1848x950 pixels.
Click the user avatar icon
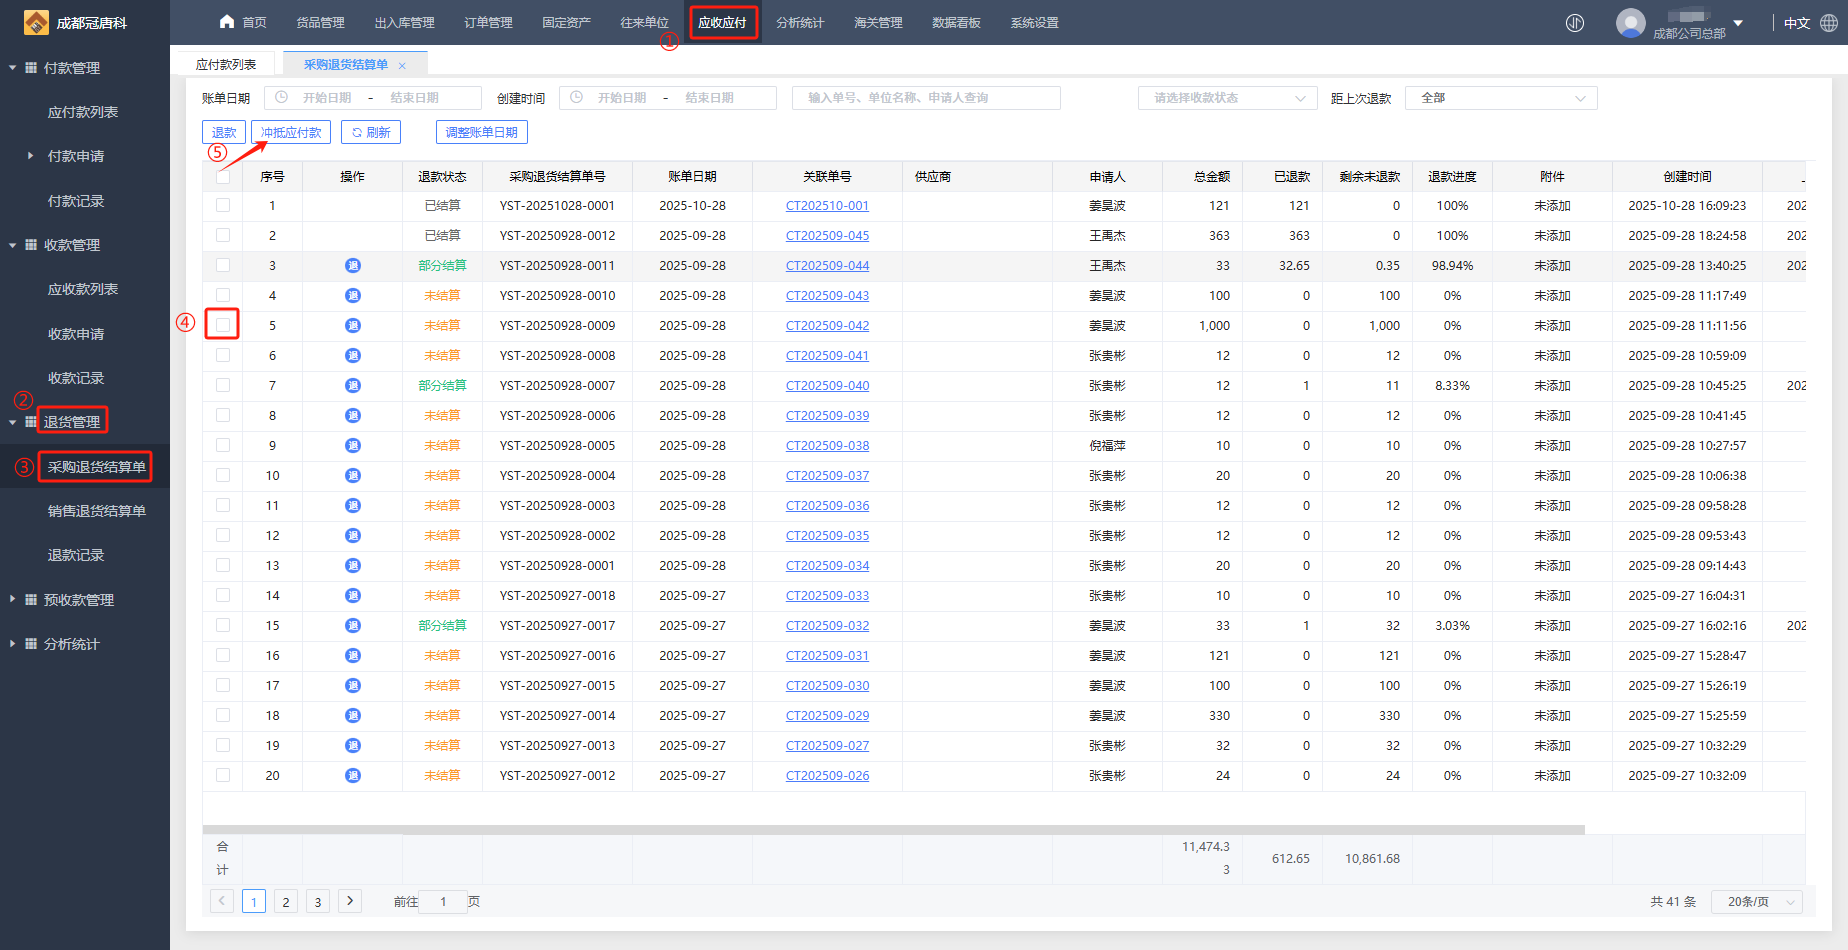tap(1630, 23)
